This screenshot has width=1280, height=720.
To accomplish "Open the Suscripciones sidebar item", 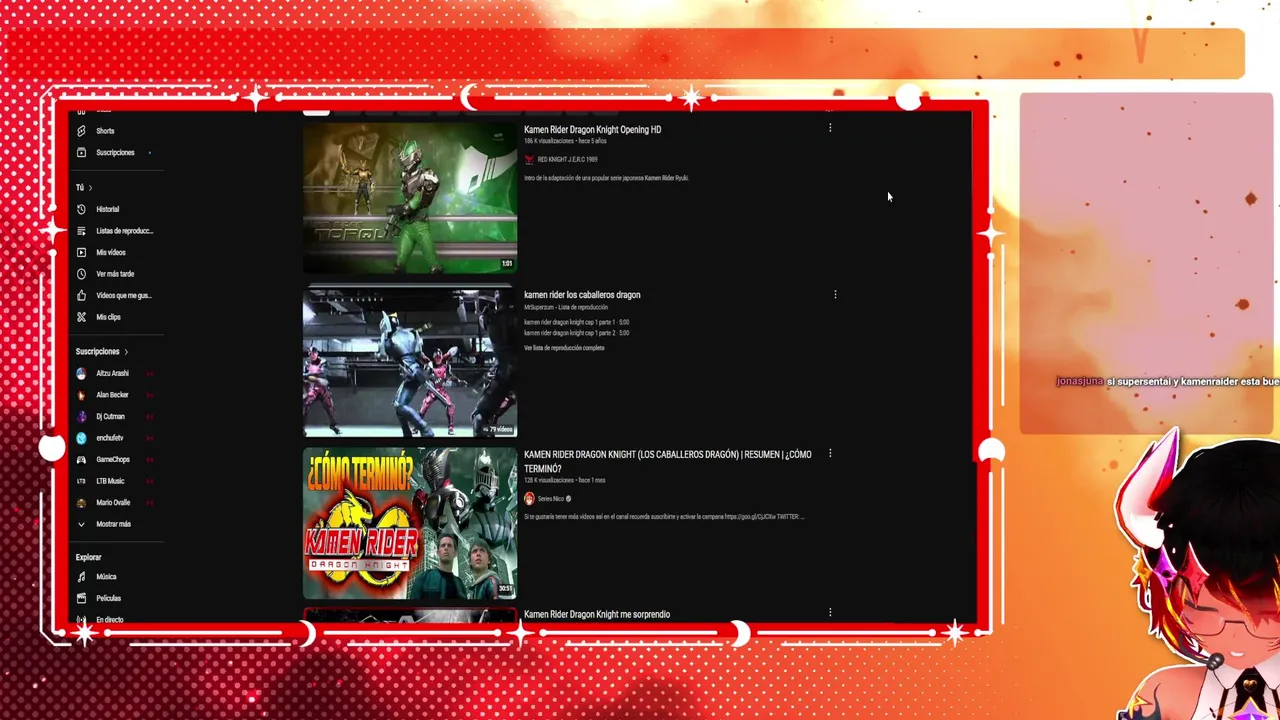I will click(115, 153).
